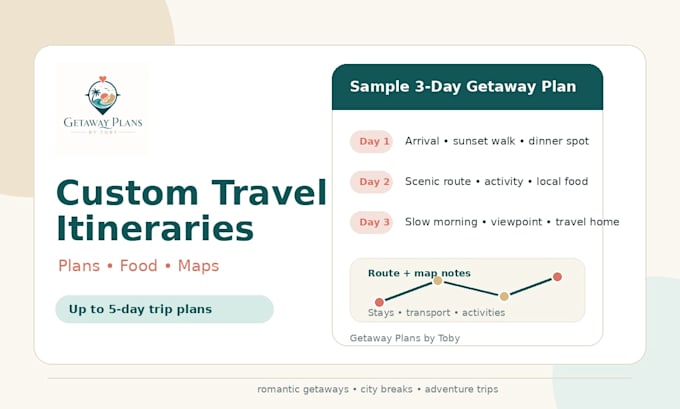
Task: Click the Up to 5-day trip plans button
Action: coord(164,309)
